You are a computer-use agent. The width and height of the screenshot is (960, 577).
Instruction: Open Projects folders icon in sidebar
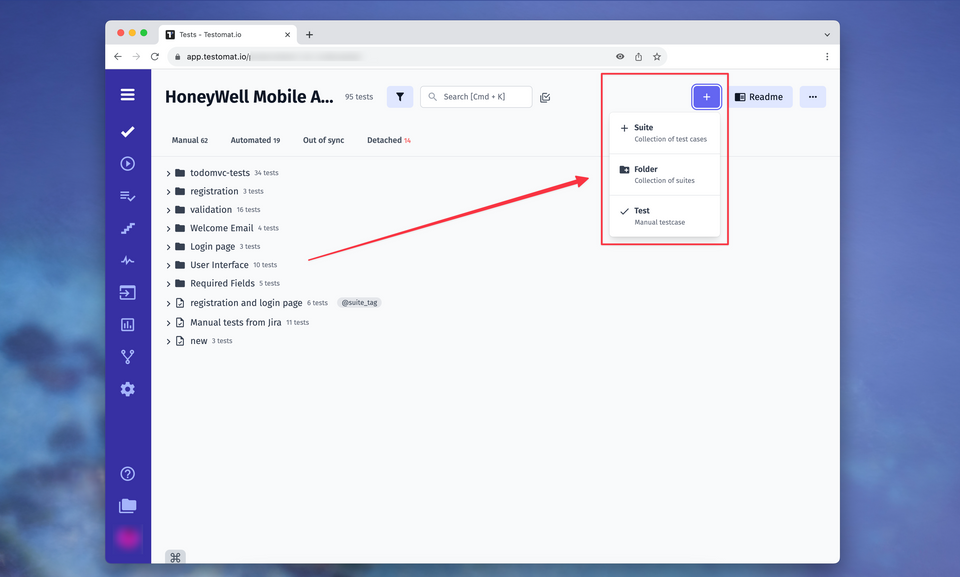click(x=127, y=505)
